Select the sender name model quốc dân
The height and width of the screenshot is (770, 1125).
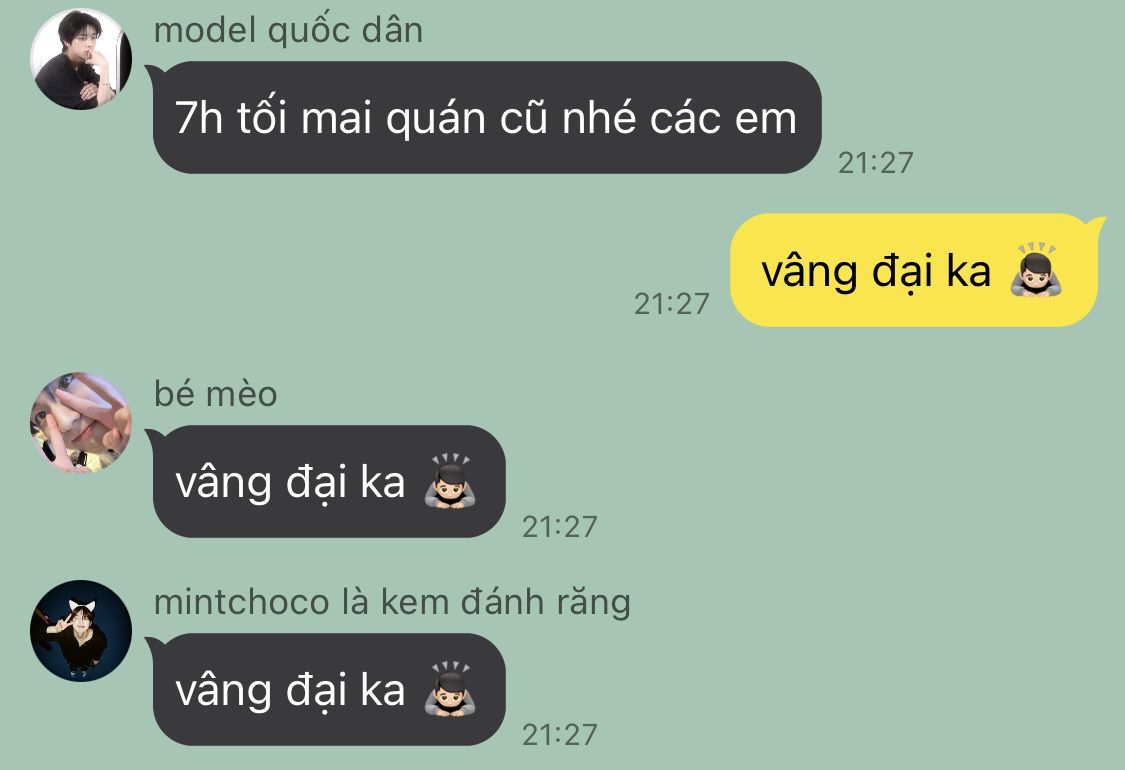click(x=288, y=31)
